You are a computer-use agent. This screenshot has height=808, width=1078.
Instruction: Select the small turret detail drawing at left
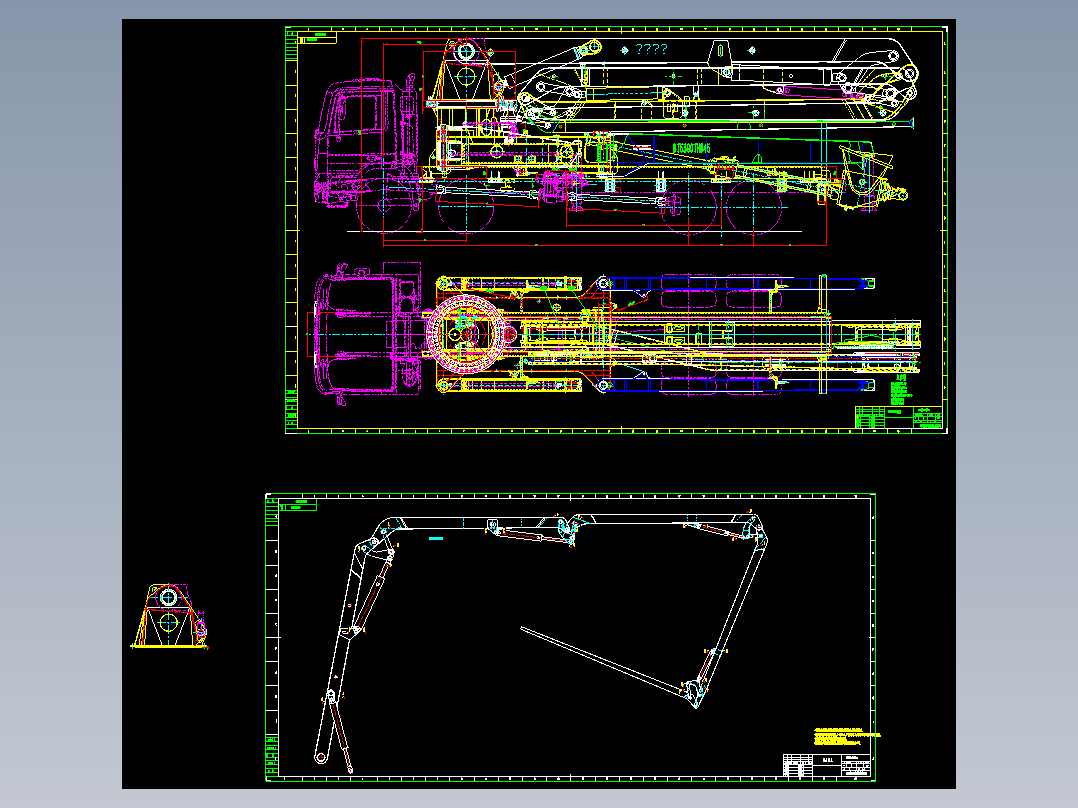click(169, 616)
